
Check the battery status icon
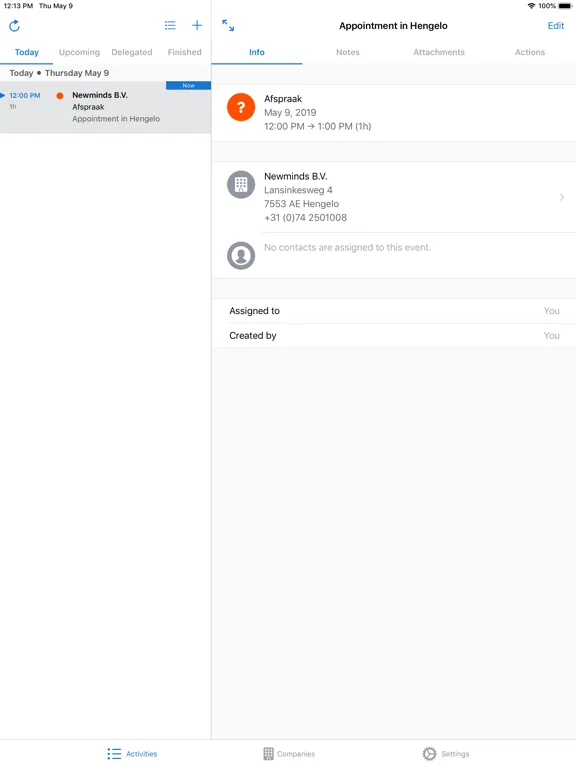(565, 6)
